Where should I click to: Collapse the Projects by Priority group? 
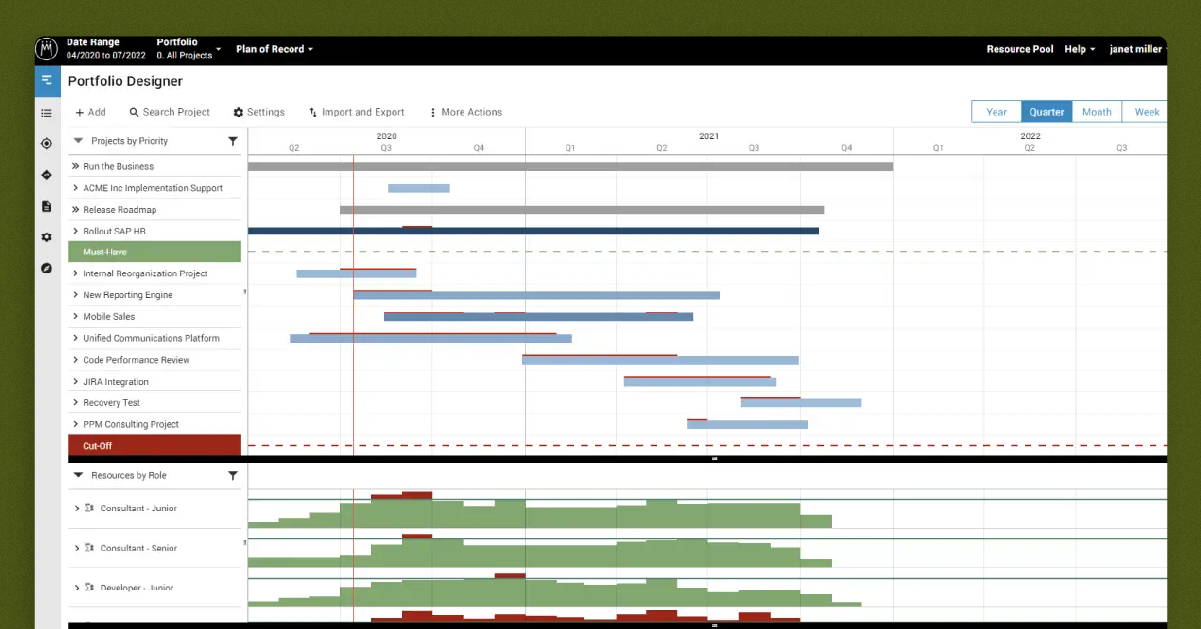click(x=78, y=141)
